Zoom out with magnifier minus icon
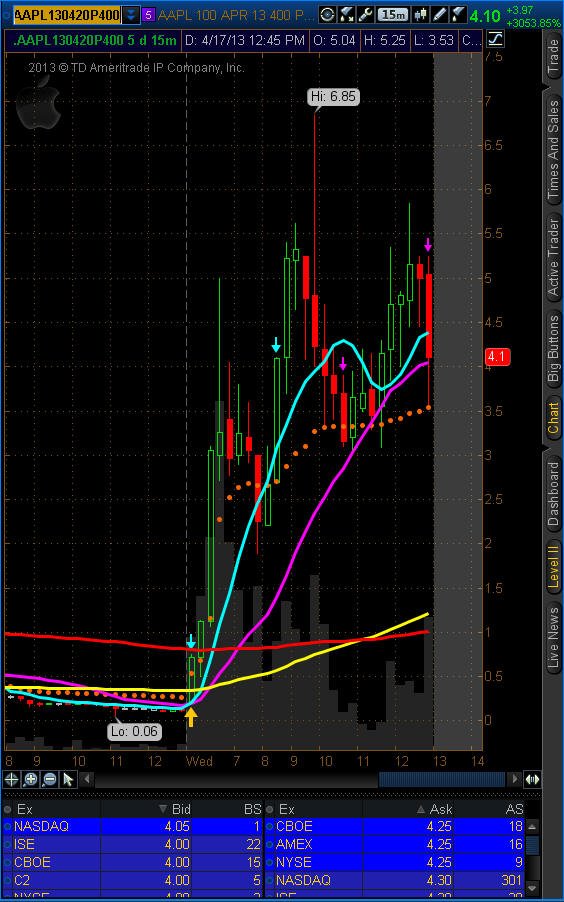The width and height of the screenshot is (564, 902). click(49, 779)
